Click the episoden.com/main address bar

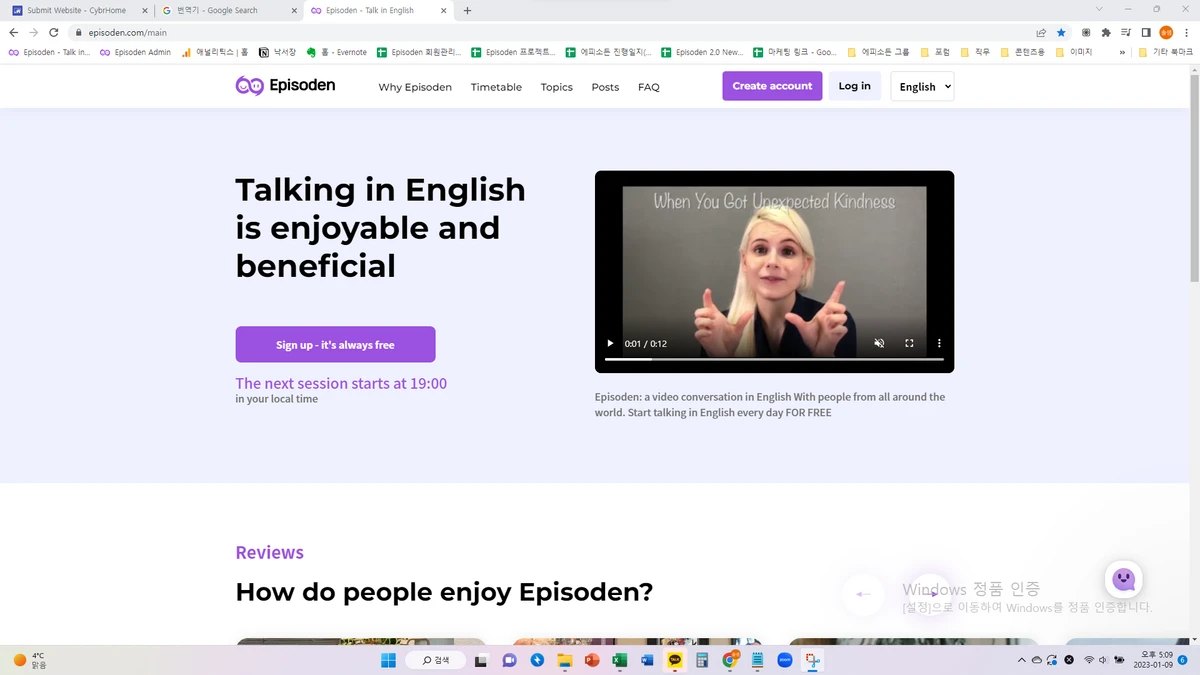coord(550,32)
